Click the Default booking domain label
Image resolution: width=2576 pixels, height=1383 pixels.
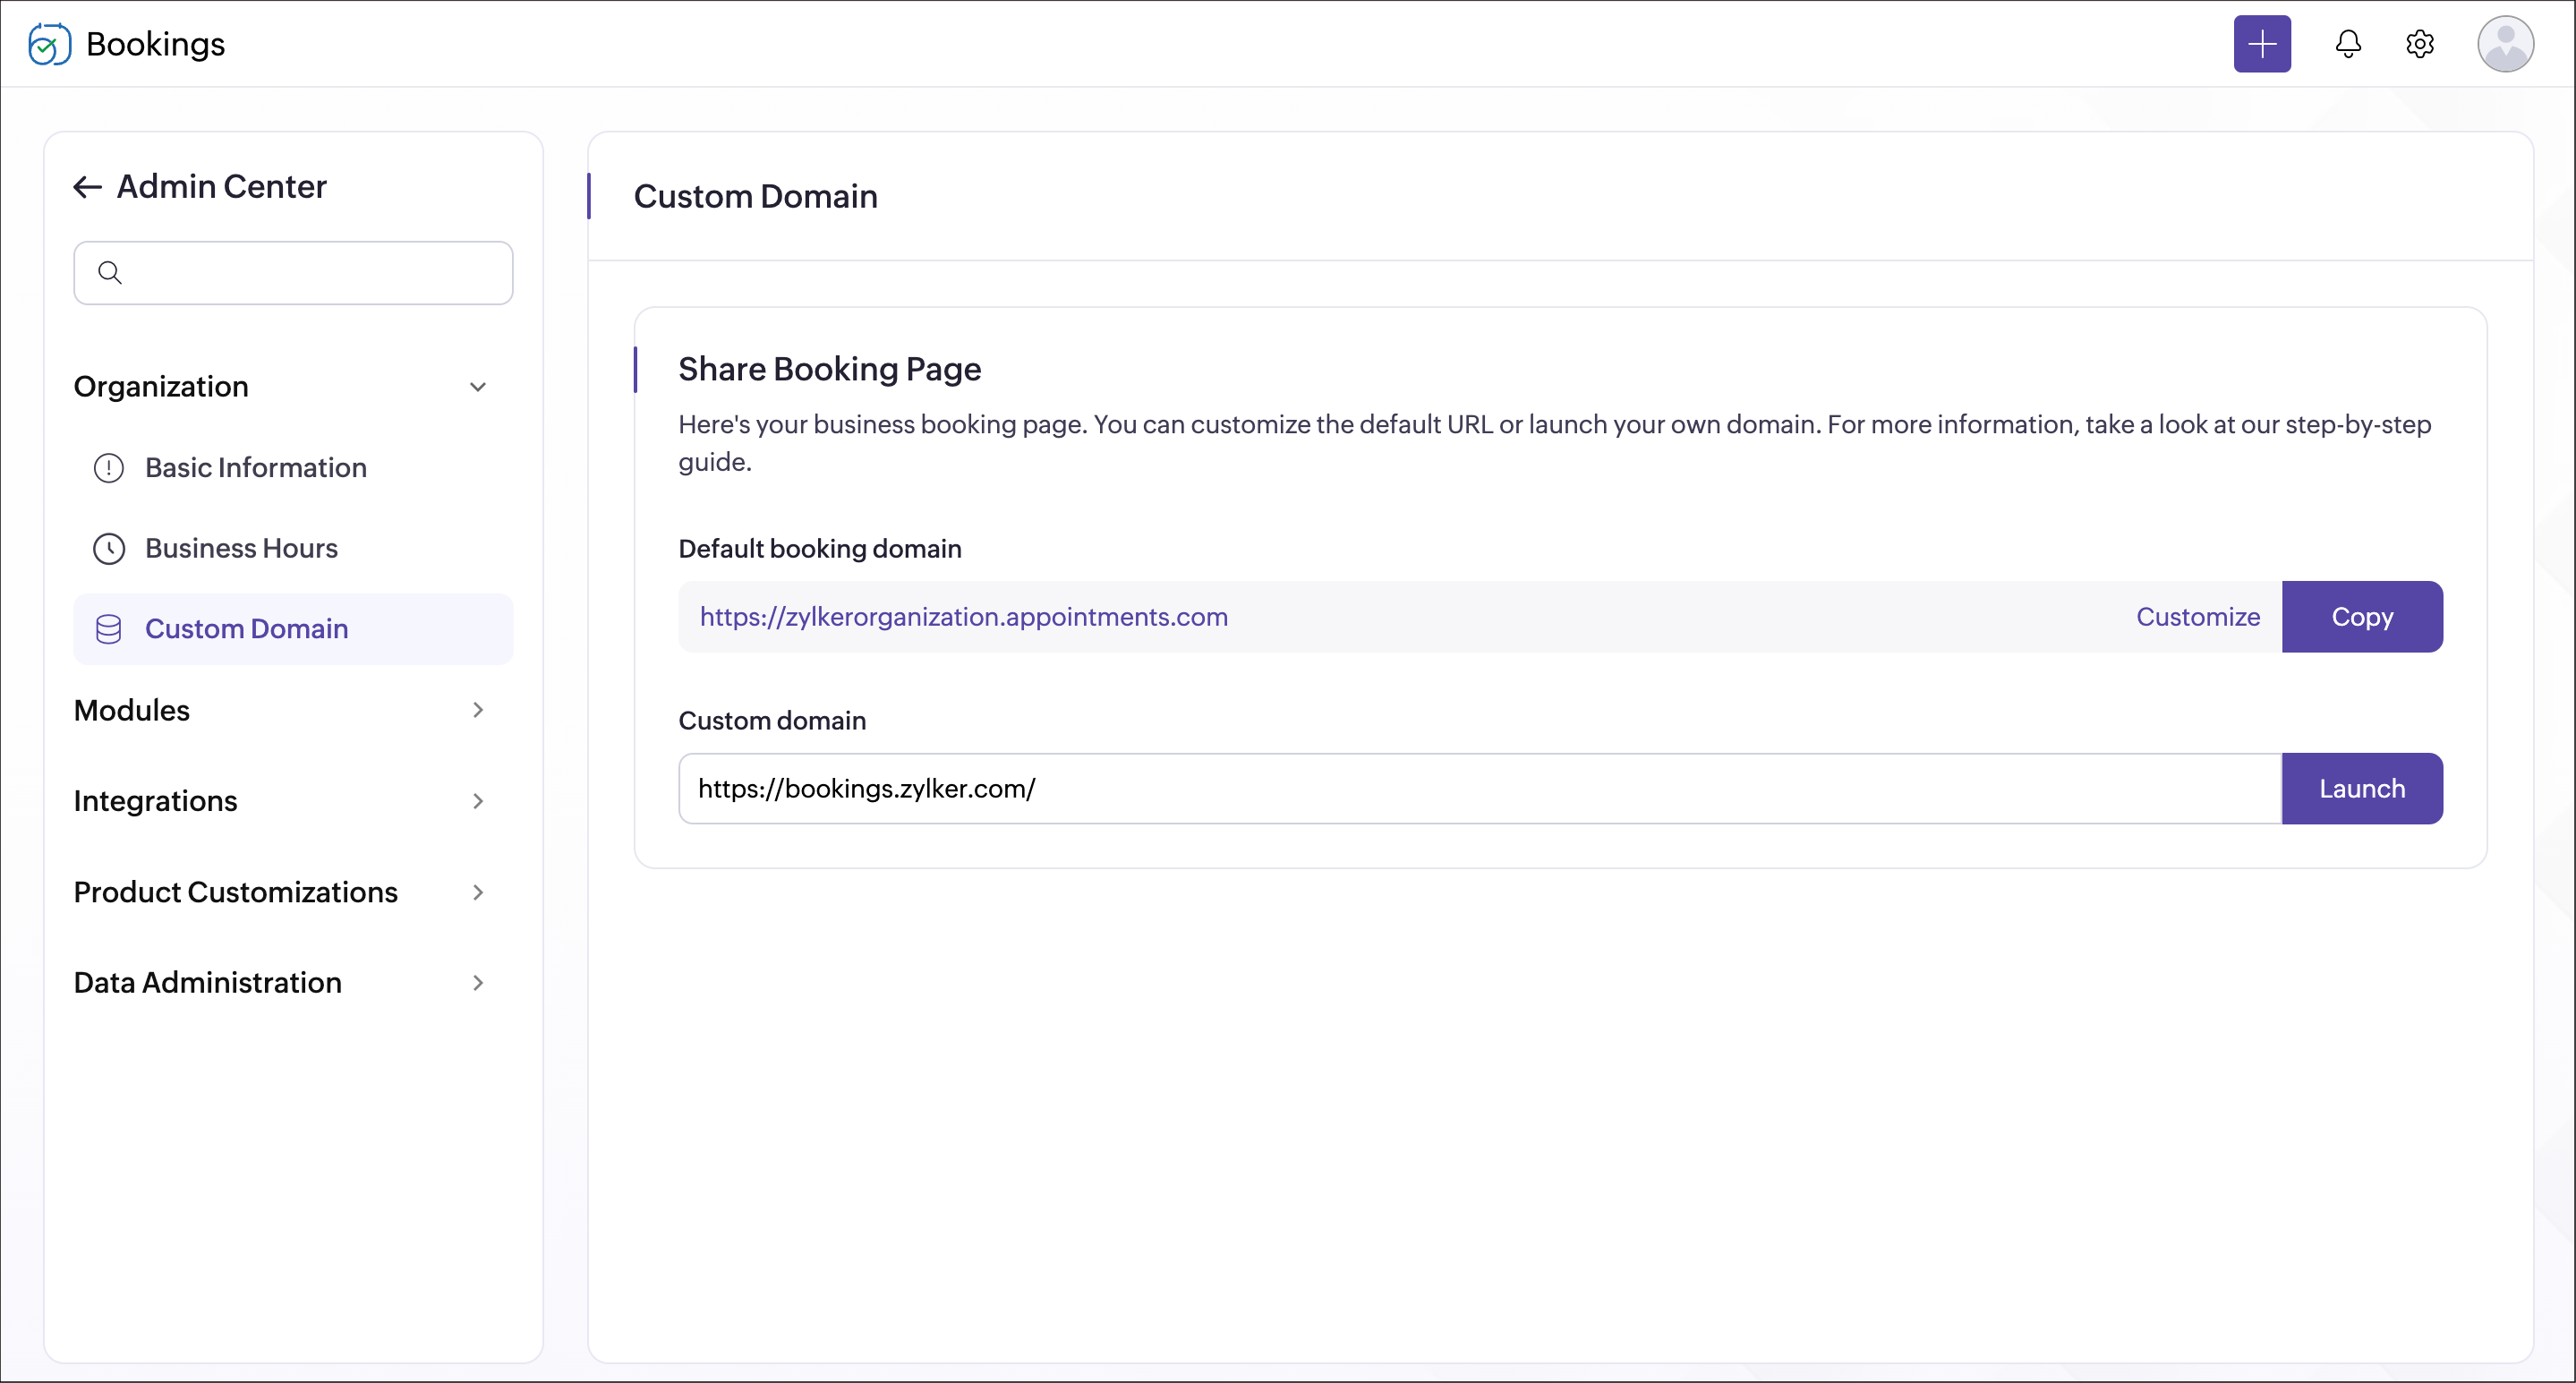tap(820, 549)
